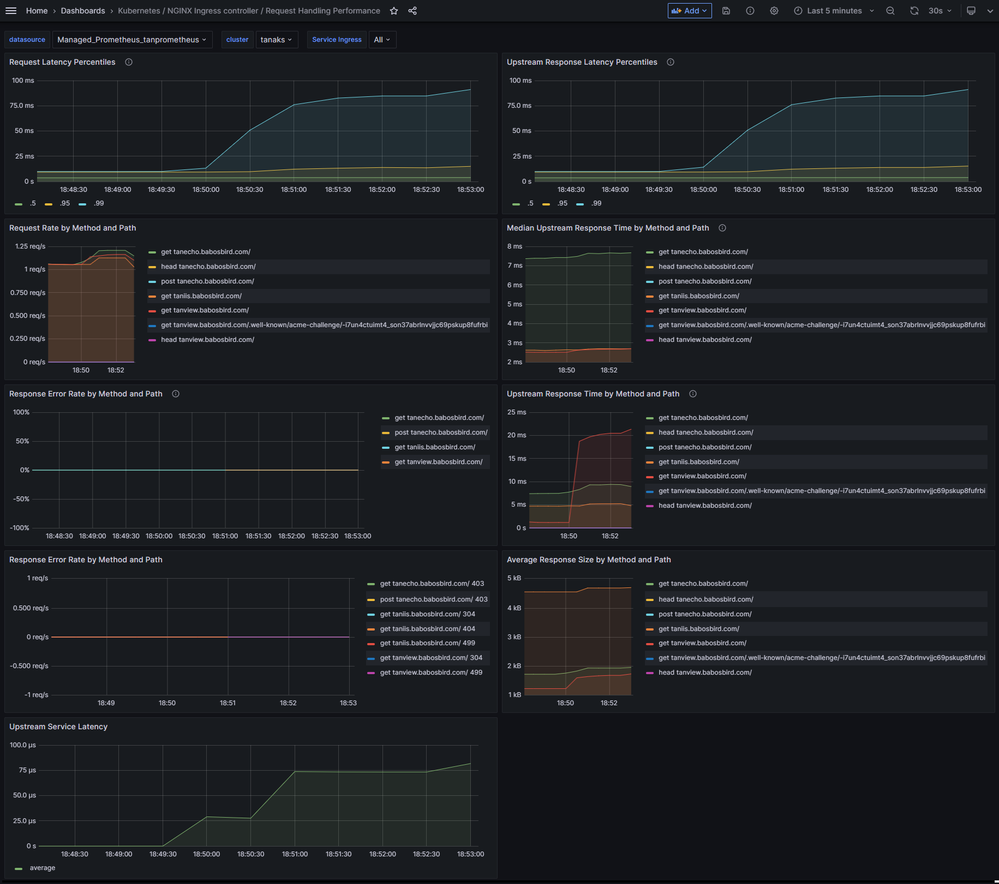Image resolution: width=999 pixels, height=884 pixels.
Task: Open dashboard settings gear
Action: (774, 11)
